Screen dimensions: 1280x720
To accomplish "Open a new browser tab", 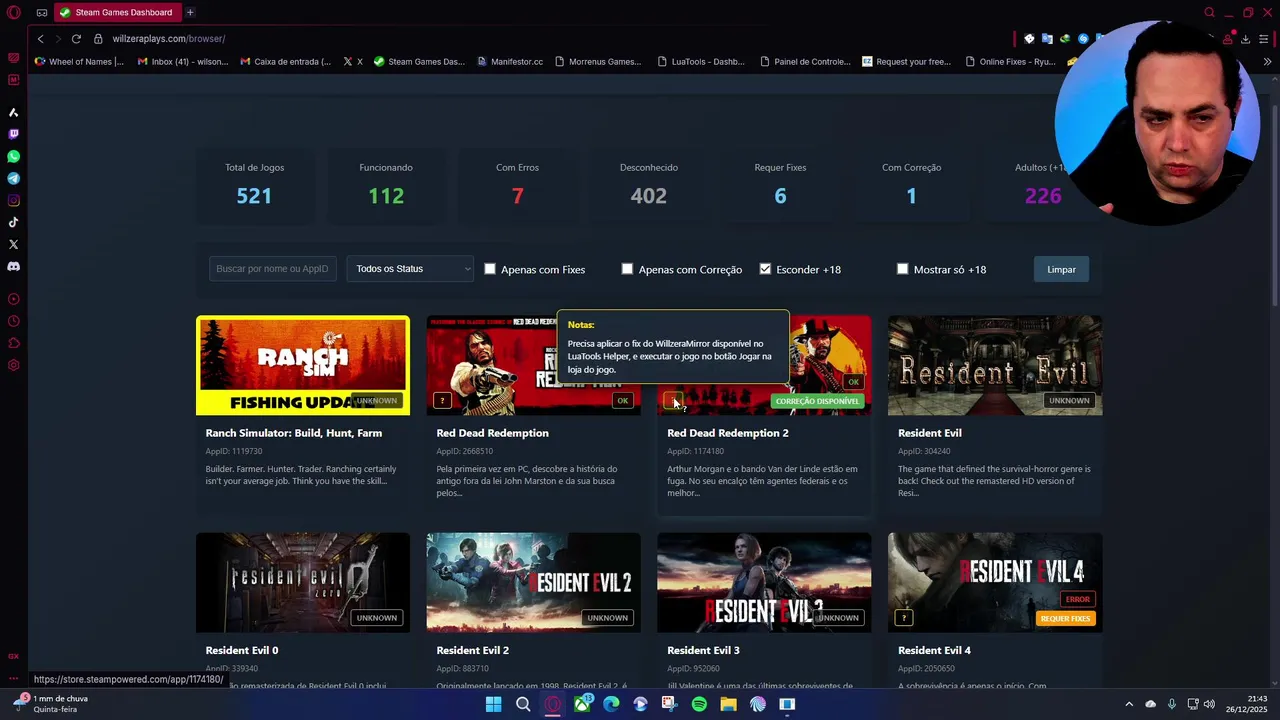I will tap(190, 12).
